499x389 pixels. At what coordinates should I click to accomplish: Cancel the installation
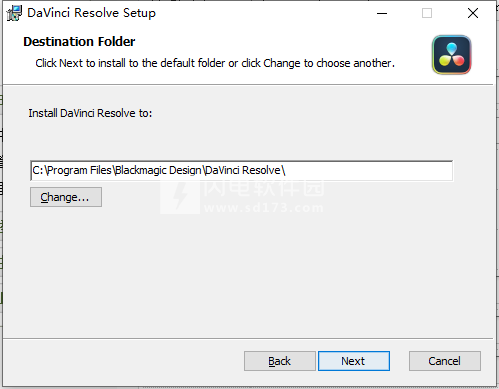(x=445, y=361)
